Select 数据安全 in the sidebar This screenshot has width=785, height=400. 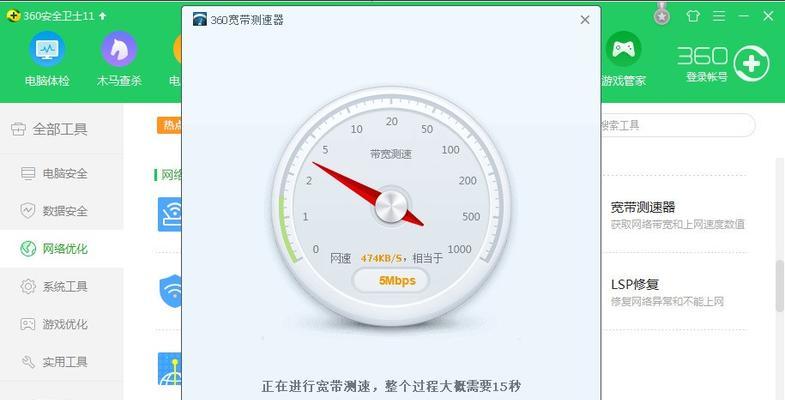click(61, 211)
